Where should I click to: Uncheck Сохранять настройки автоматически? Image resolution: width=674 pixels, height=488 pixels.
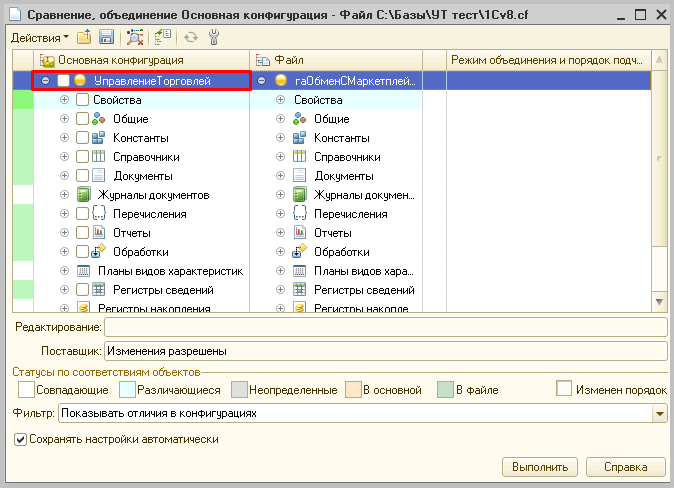(x=21, y=439)
